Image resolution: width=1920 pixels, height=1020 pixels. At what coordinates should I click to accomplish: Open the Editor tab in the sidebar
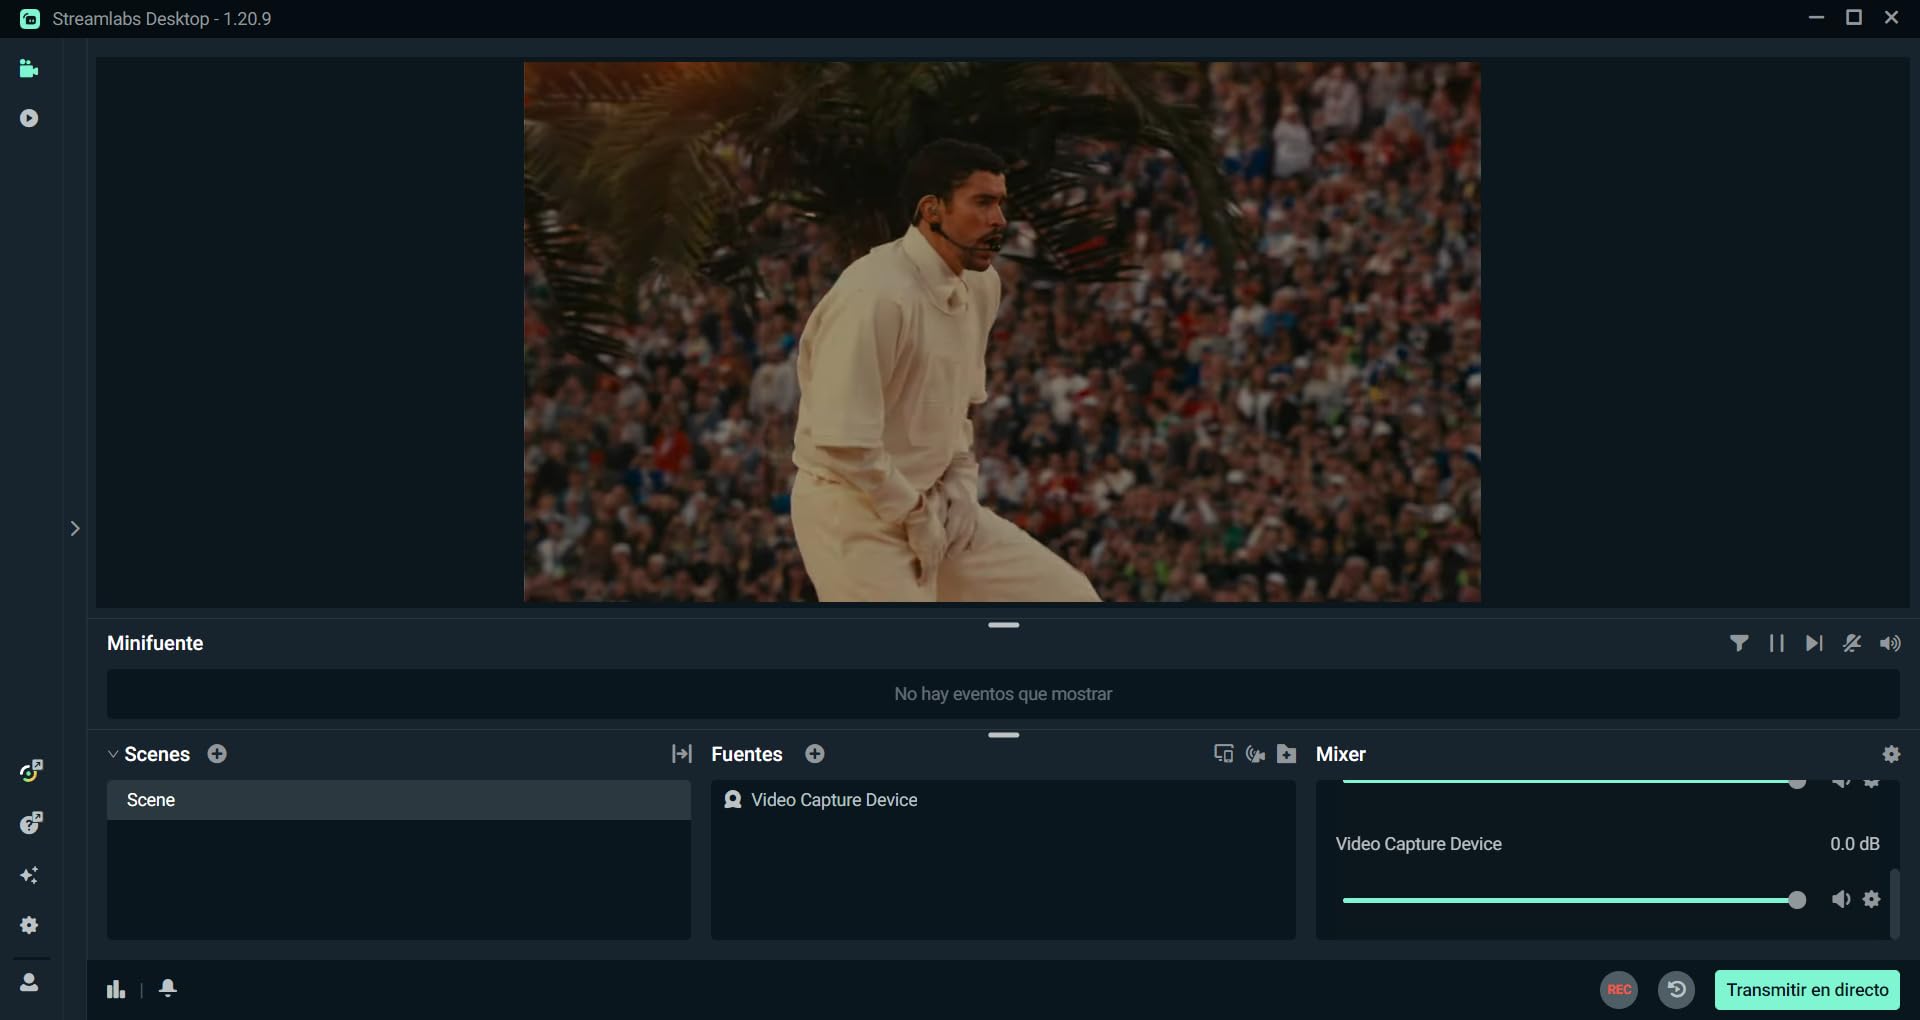[29, 69]
